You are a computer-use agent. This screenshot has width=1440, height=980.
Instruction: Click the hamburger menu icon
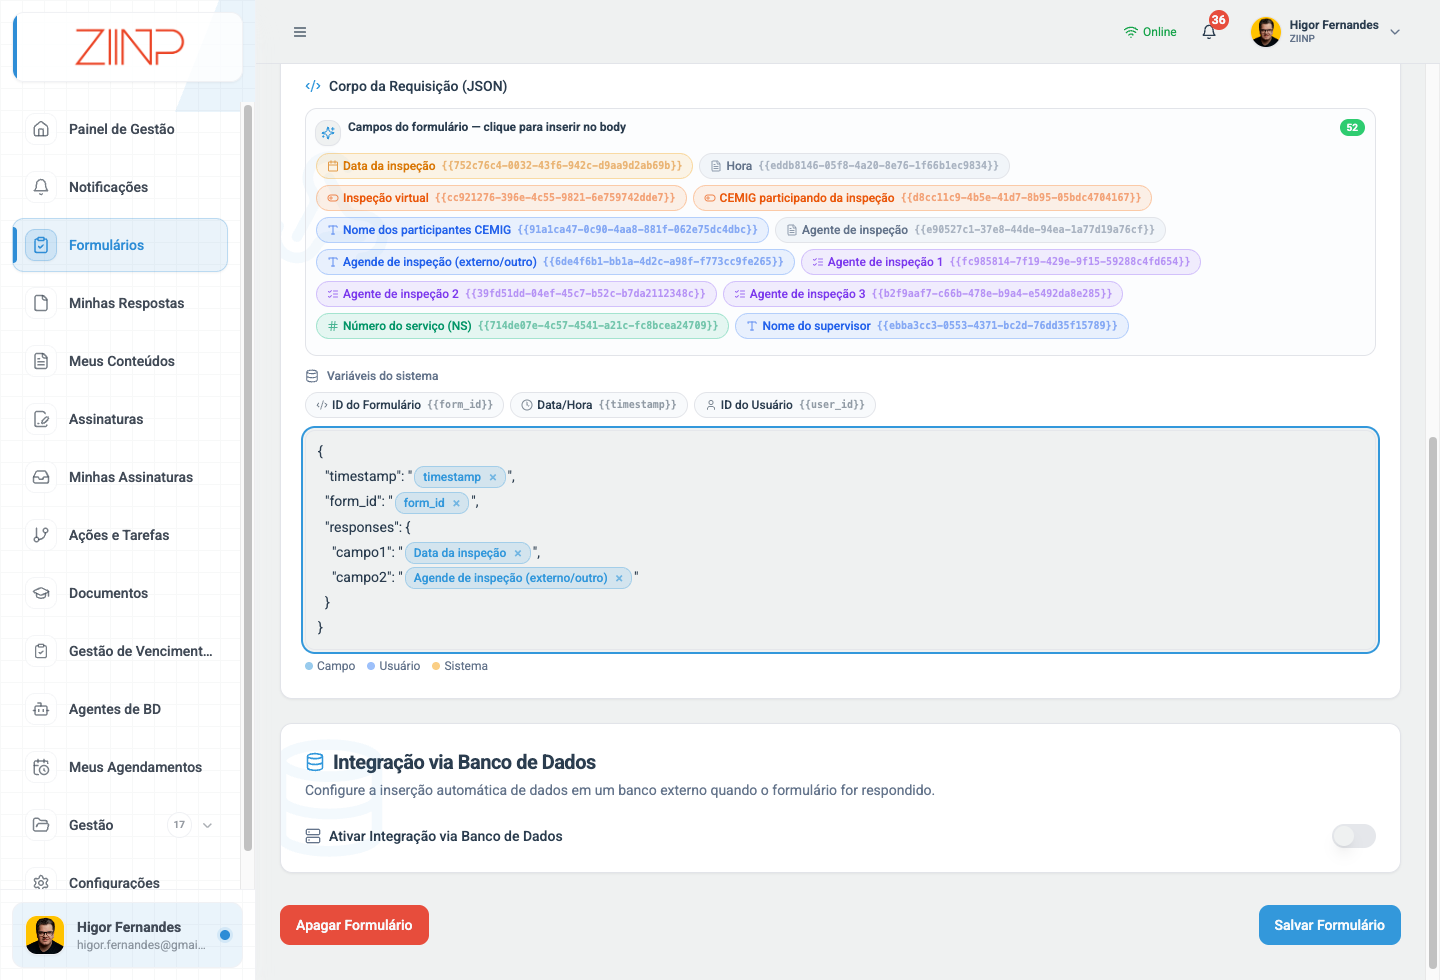point(300,32)
